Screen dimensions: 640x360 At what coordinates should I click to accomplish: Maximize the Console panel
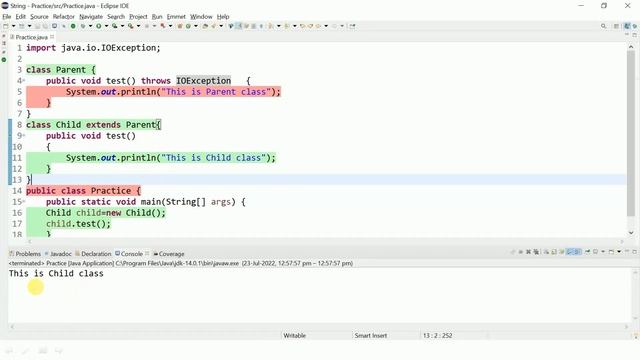(x=635, y=252)
